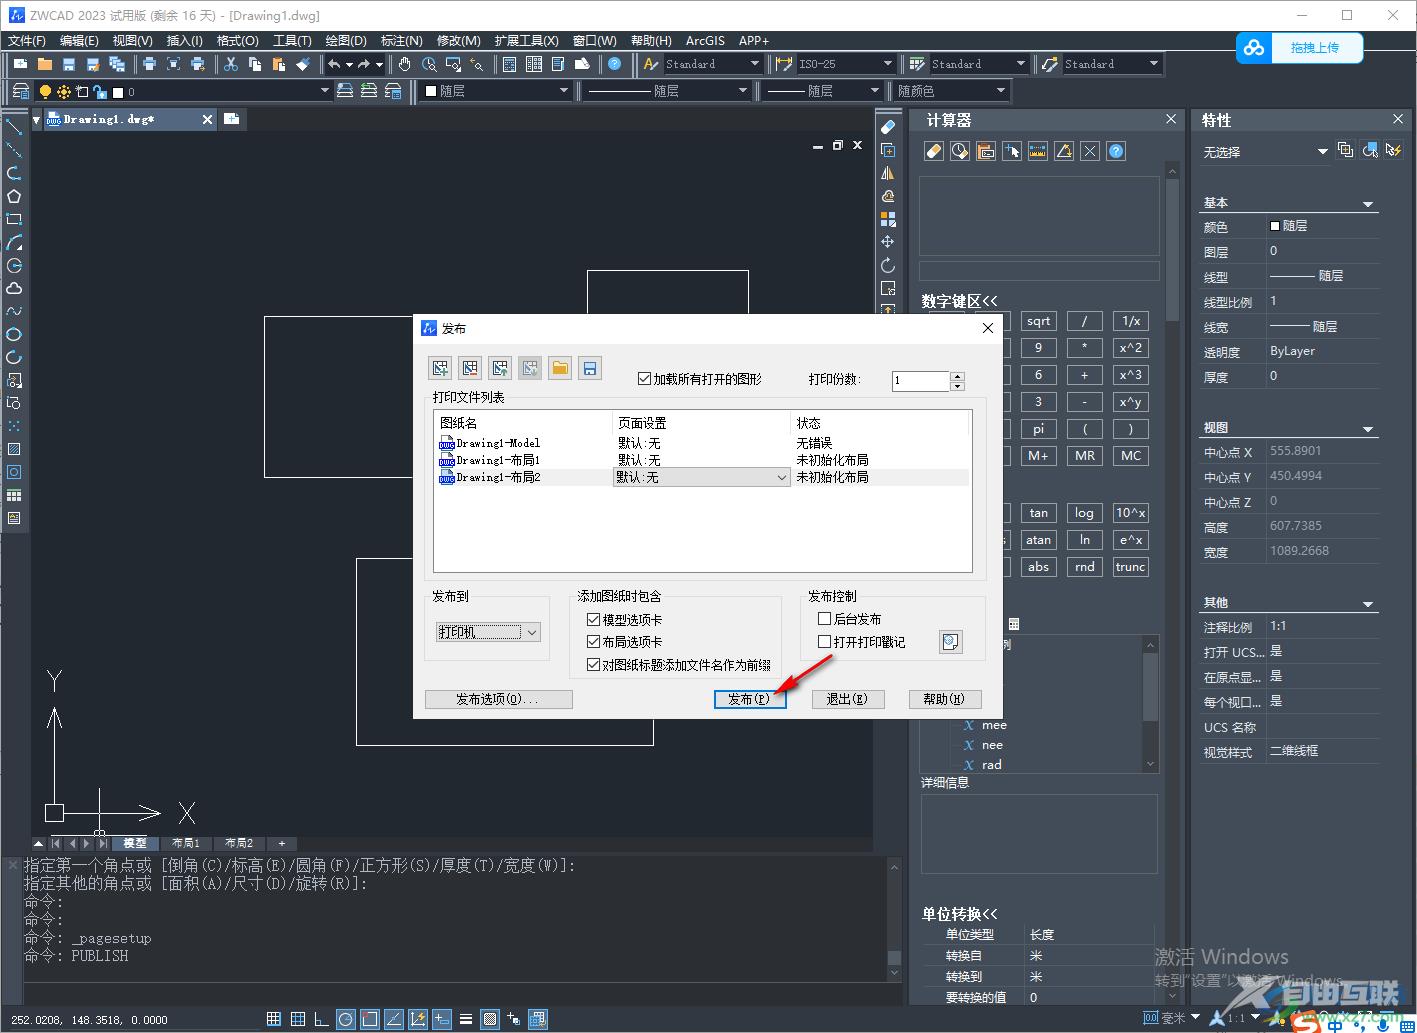Image resolution: width=1417 pixels, height=1033 pixels.
Task: Open 发布到 打印机 dropdown
Action: click(489, 632)
